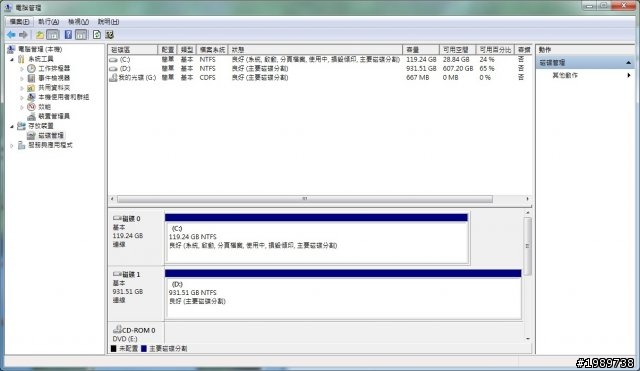Image resolution: width=640 pixels, height=371 pixels.
Task: Sort by the 狀態 column header
Action: coord(315,50)
